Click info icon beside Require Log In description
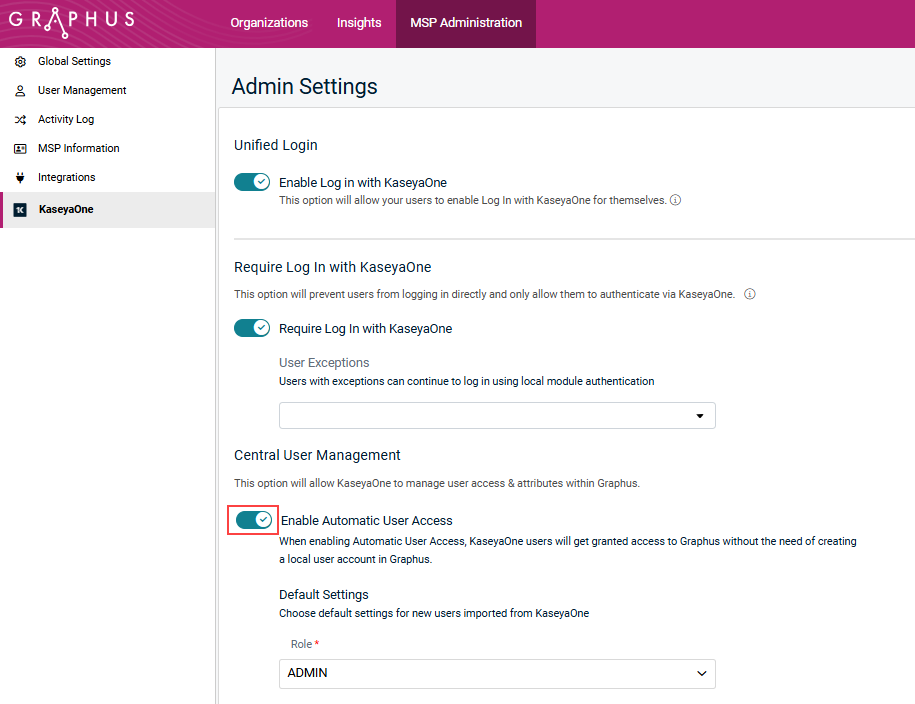 [750, 294]
